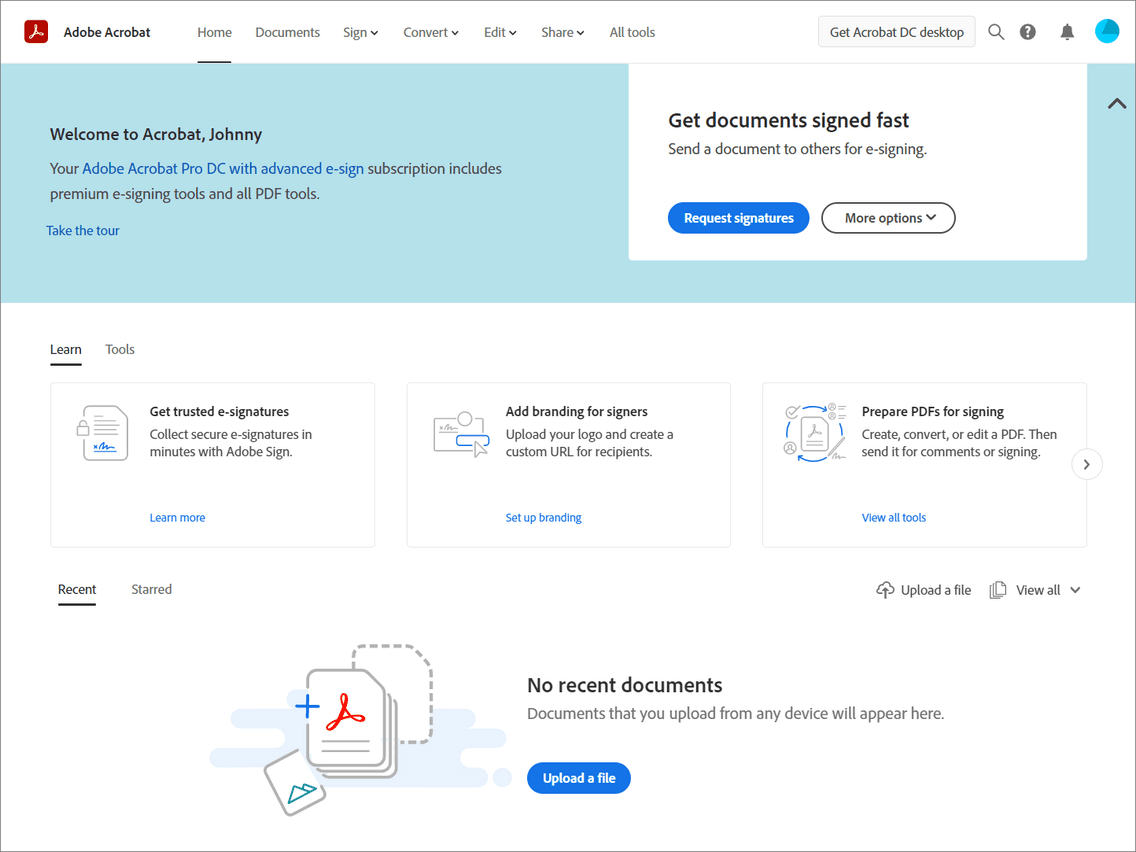Click Set up branding on the second card
1136x852 pixels.
point(543,517)
